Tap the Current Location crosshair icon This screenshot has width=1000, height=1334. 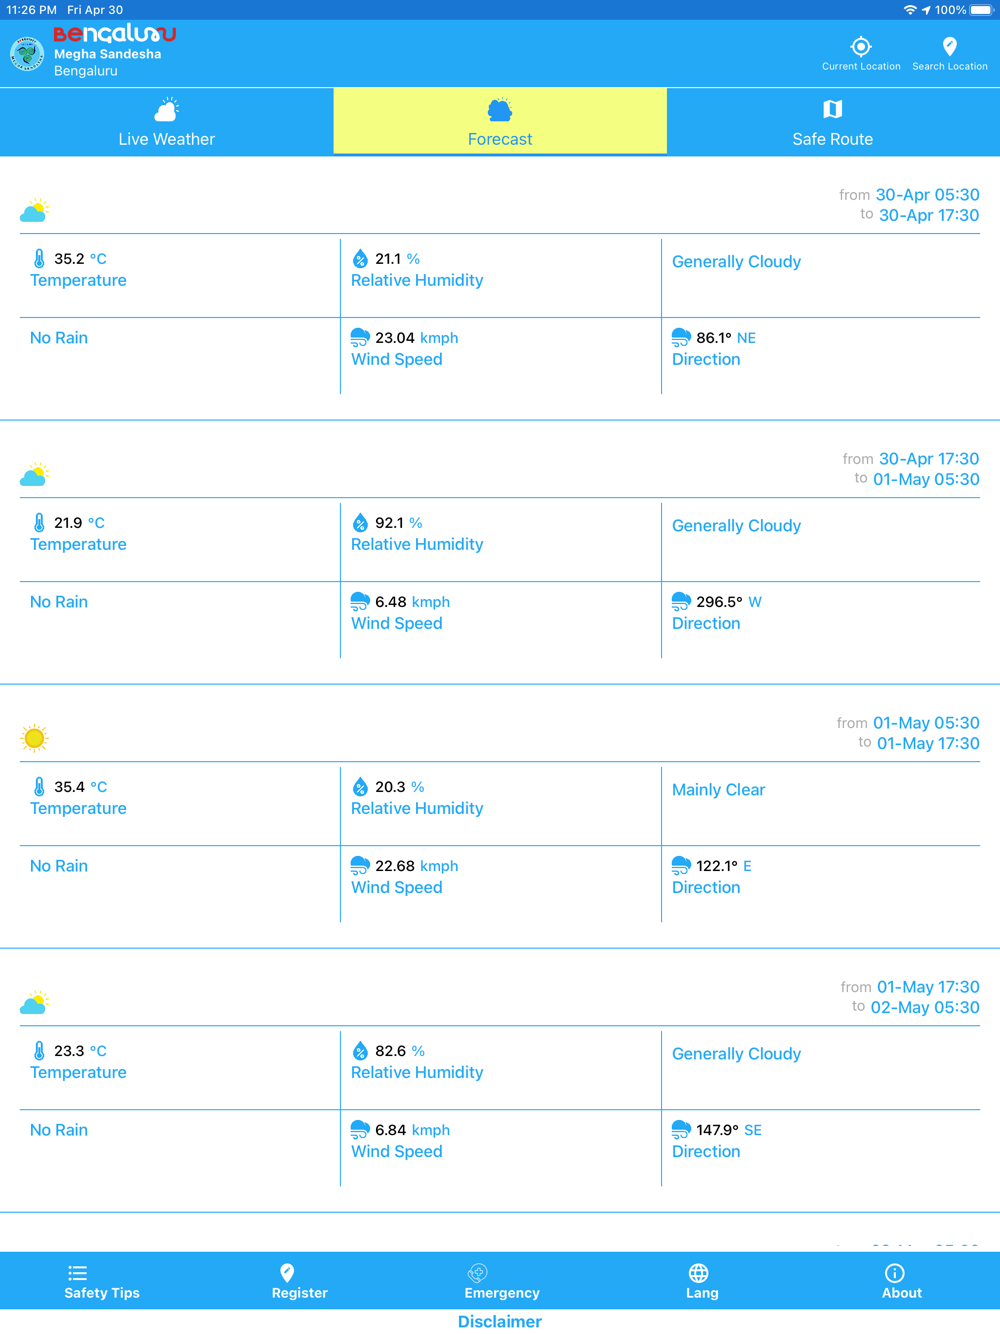click(x=861, y=46)
